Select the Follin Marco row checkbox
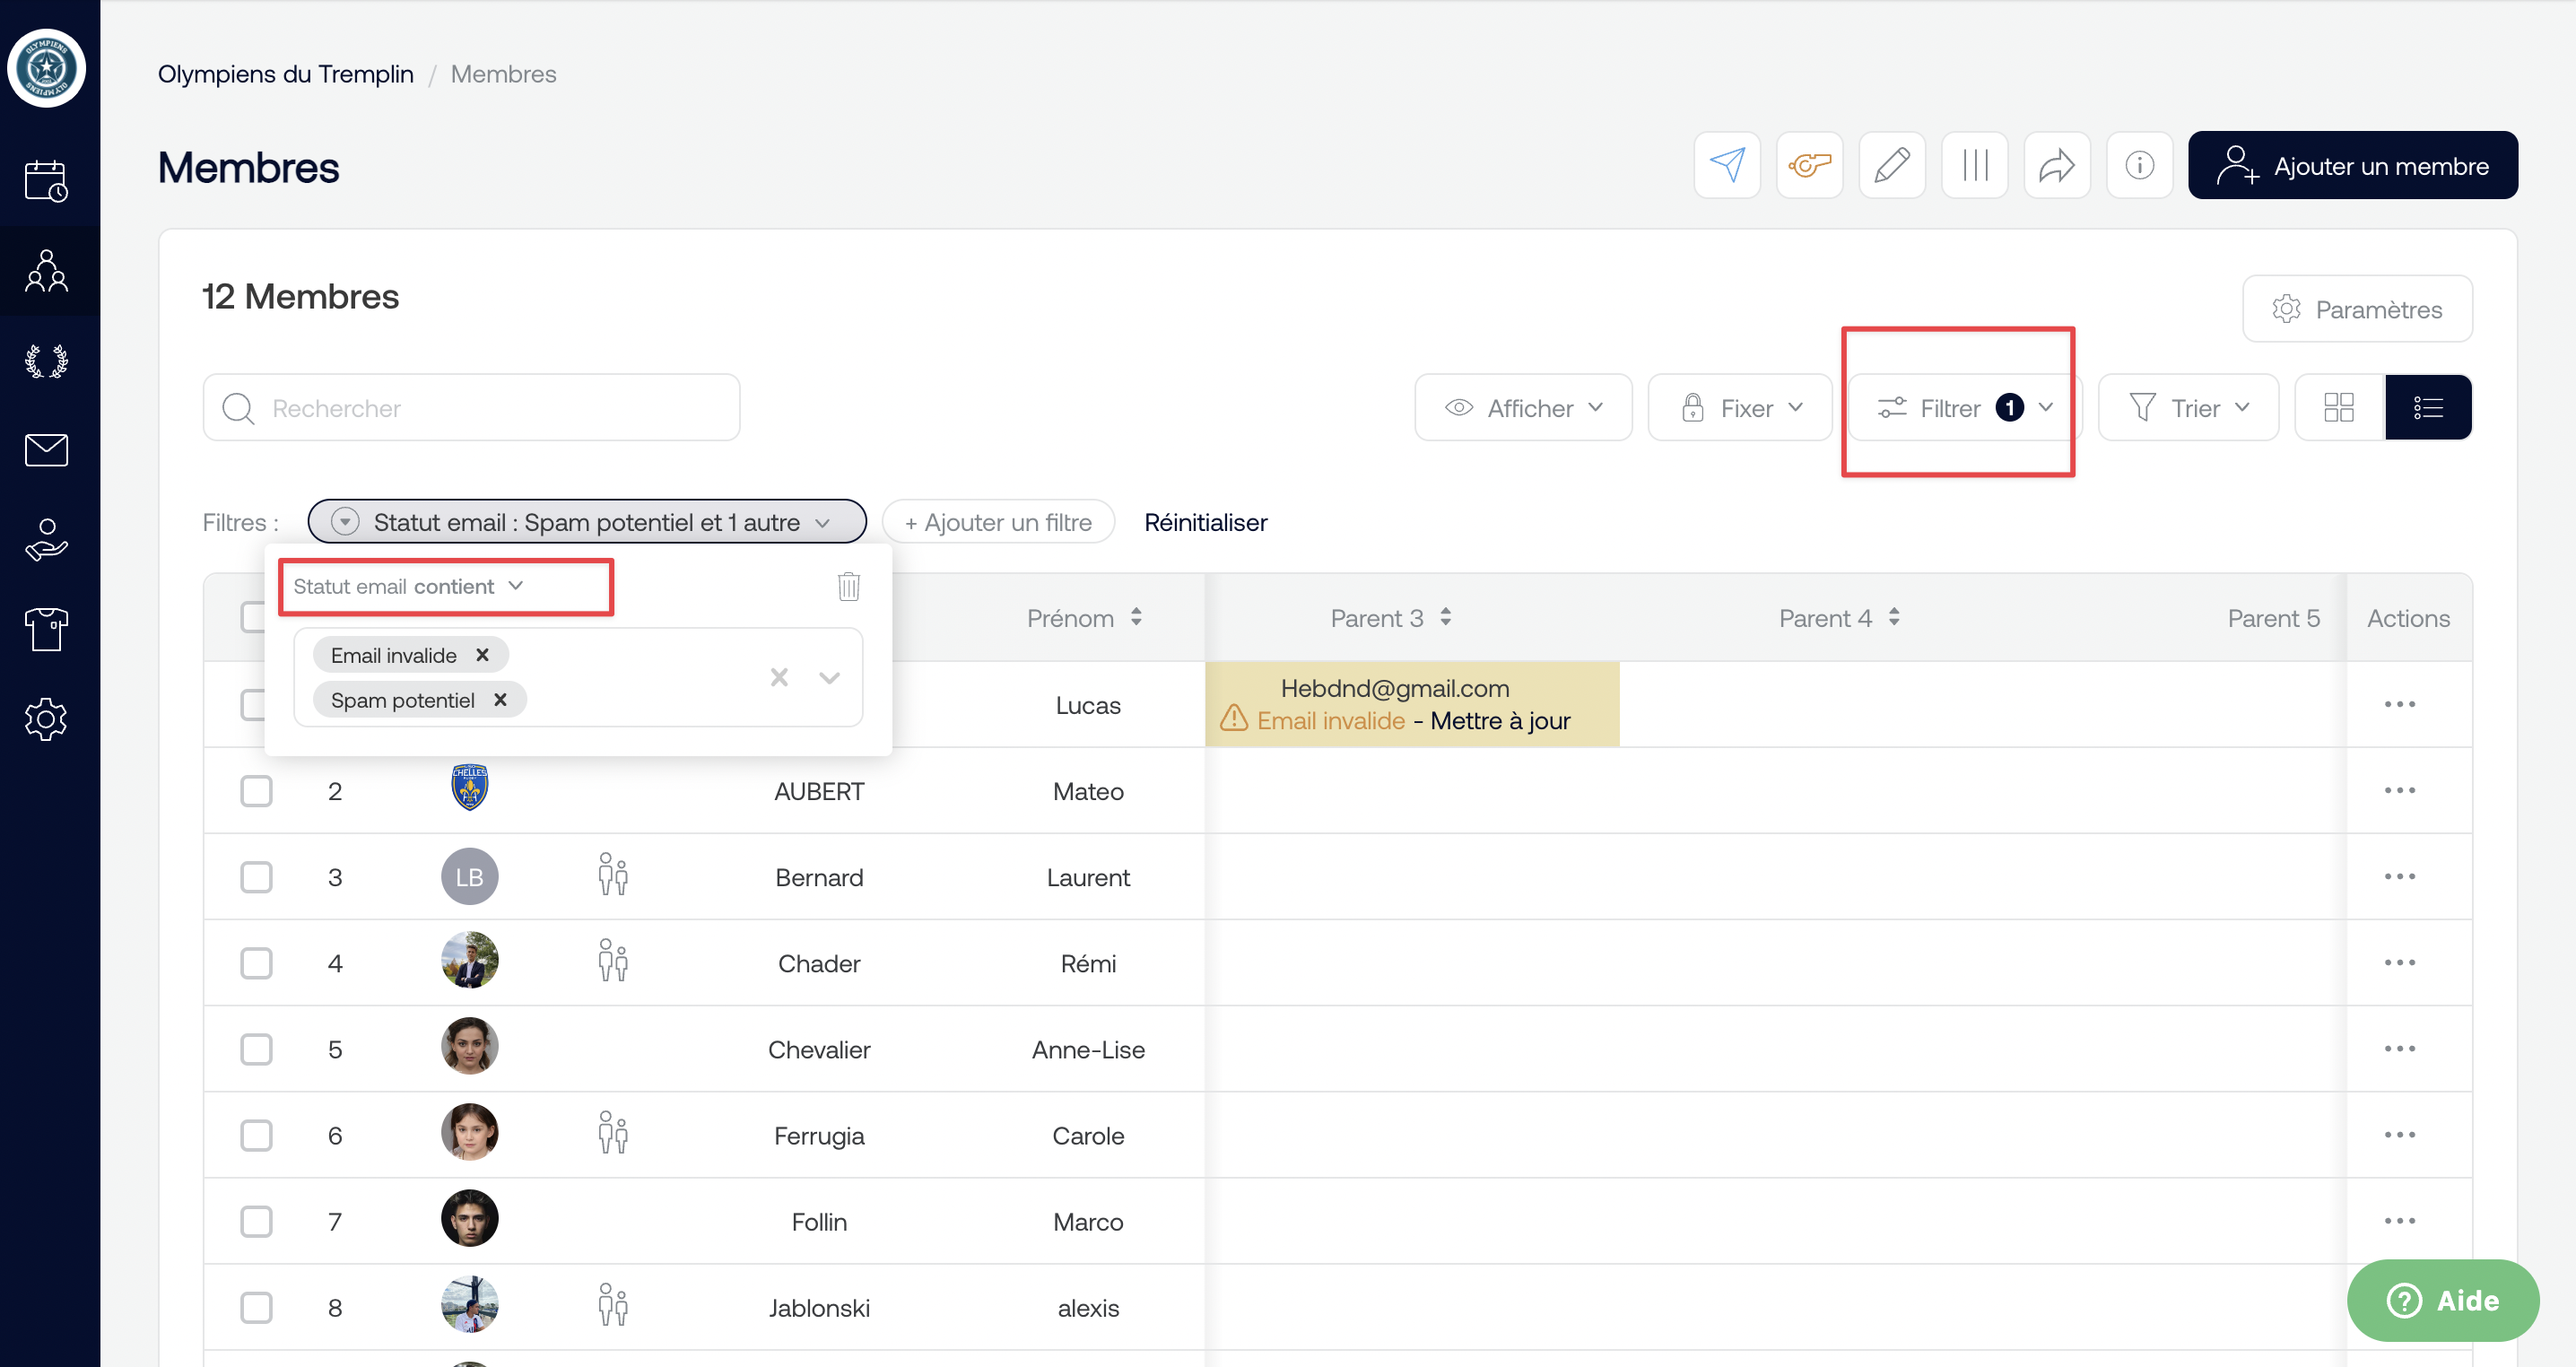2576x1367 pixels. click(256, 1221)
